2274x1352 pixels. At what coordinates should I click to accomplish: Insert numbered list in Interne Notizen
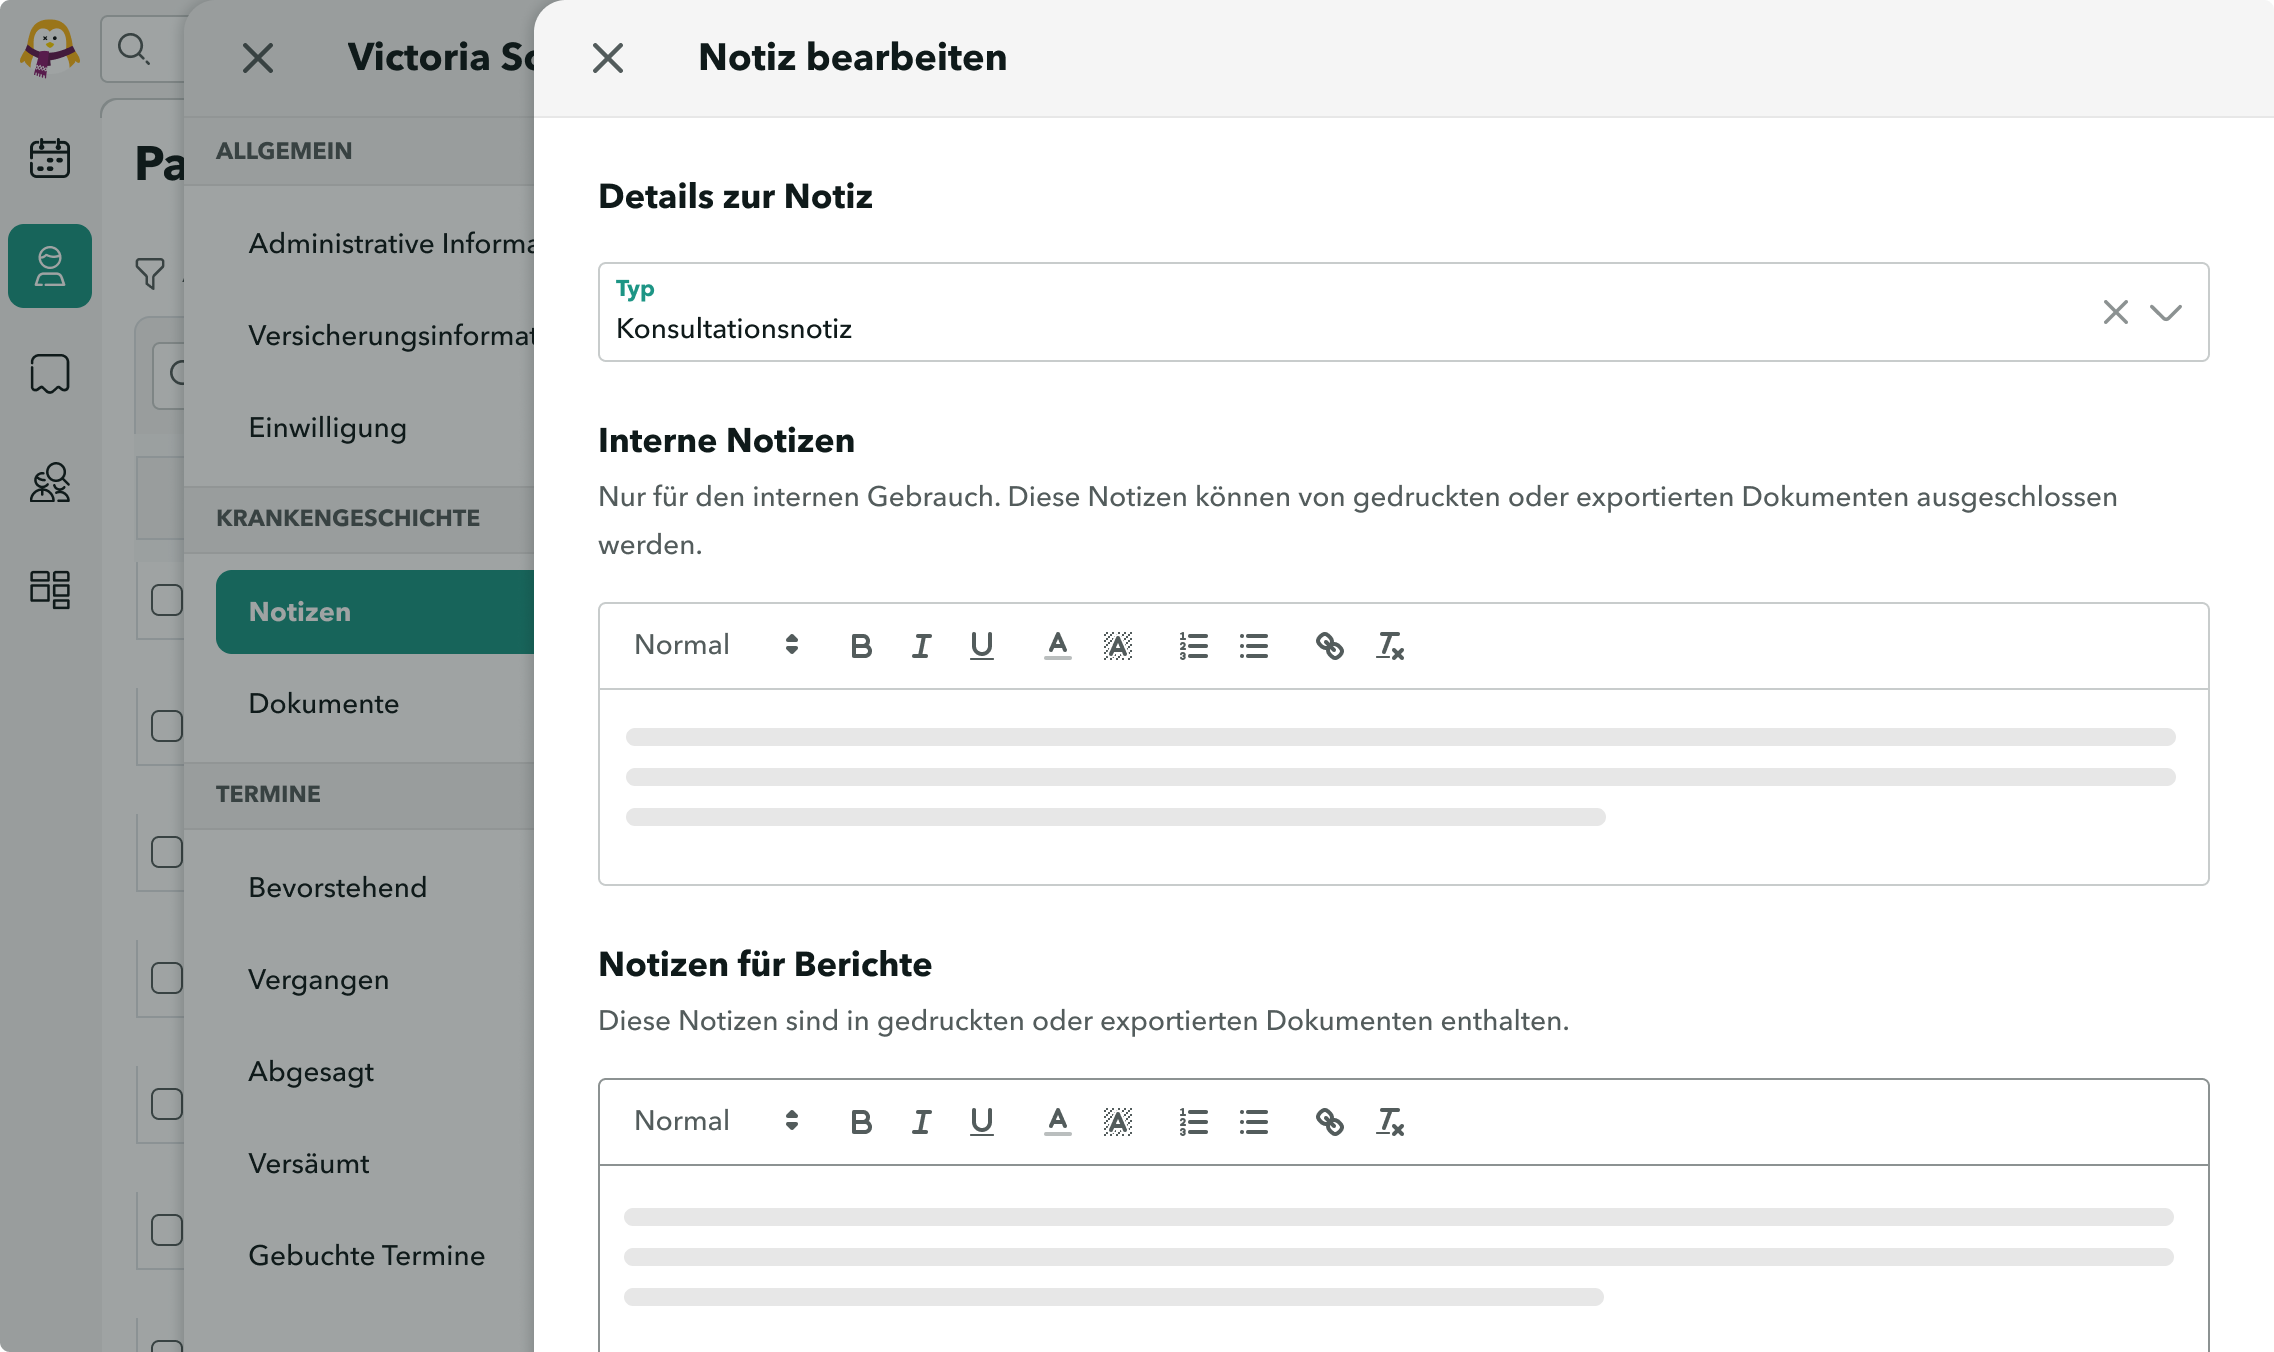click(x=1193, y=646)
